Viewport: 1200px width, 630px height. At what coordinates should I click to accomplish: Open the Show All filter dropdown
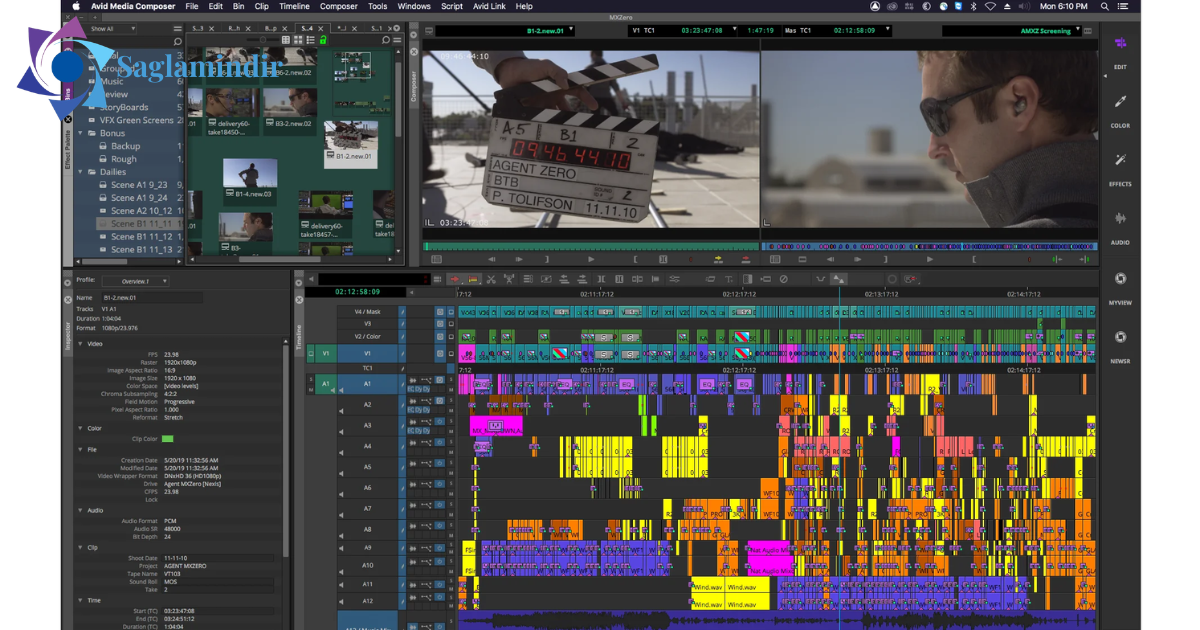pos(106,29)
